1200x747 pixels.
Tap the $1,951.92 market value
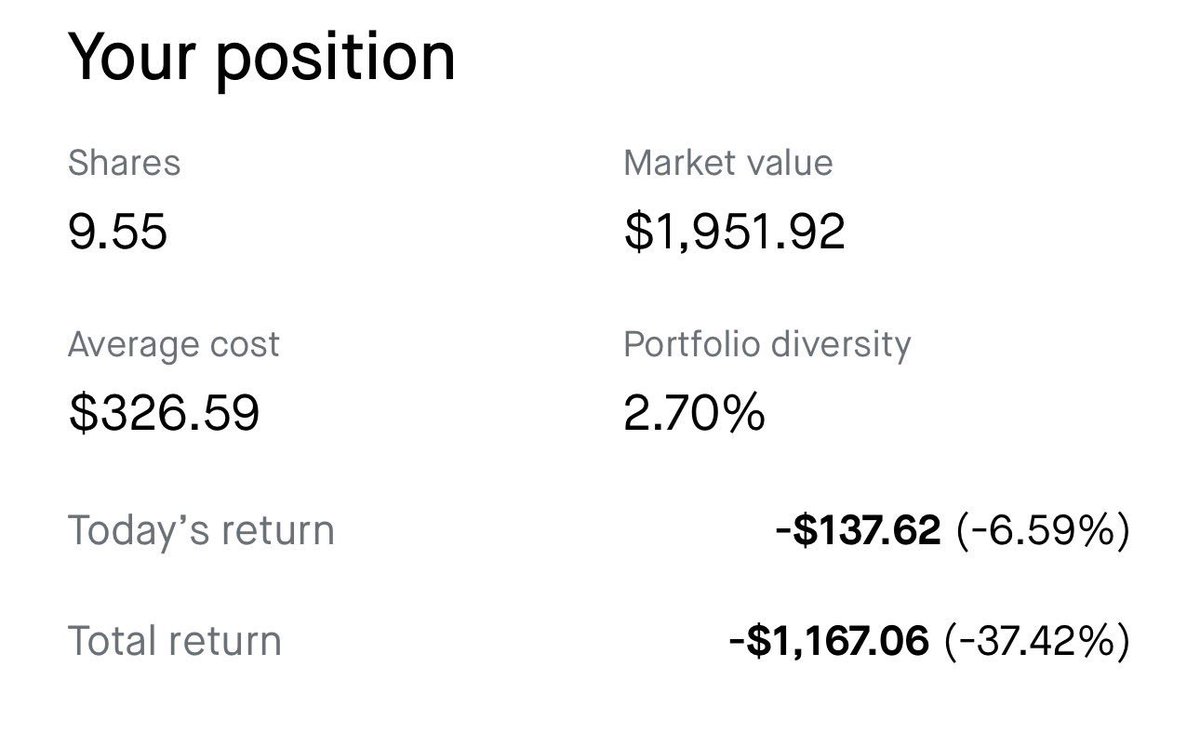pyautogui.click(x=734, y=232)
